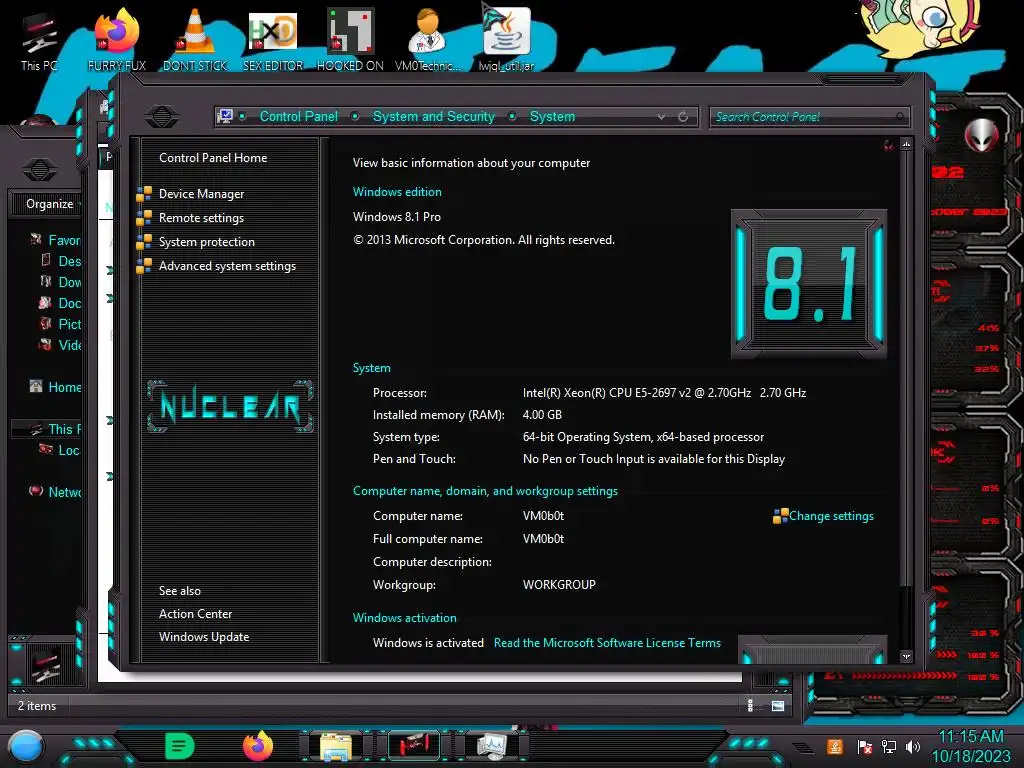The width and height of the screenshot is (1024, 768).
Task: Open the green chat app on taskbar
Action: [180, 746]
